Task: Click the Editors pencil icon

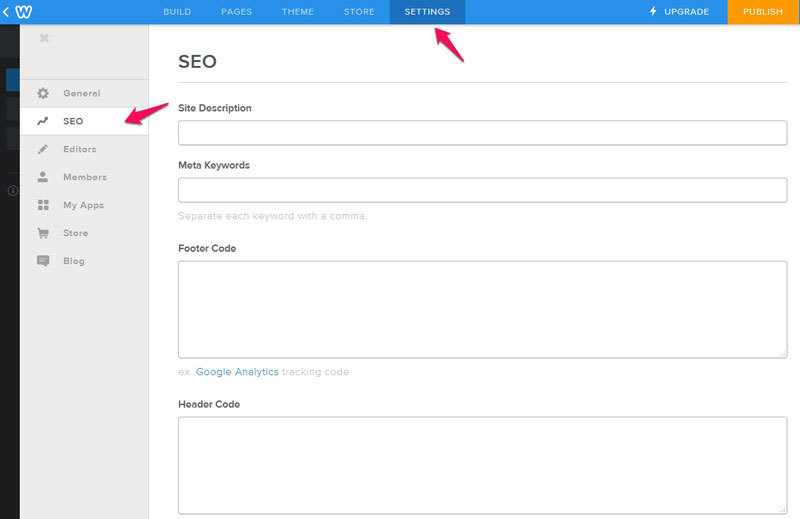Action: pyautogui.click(x=43, y=149)
